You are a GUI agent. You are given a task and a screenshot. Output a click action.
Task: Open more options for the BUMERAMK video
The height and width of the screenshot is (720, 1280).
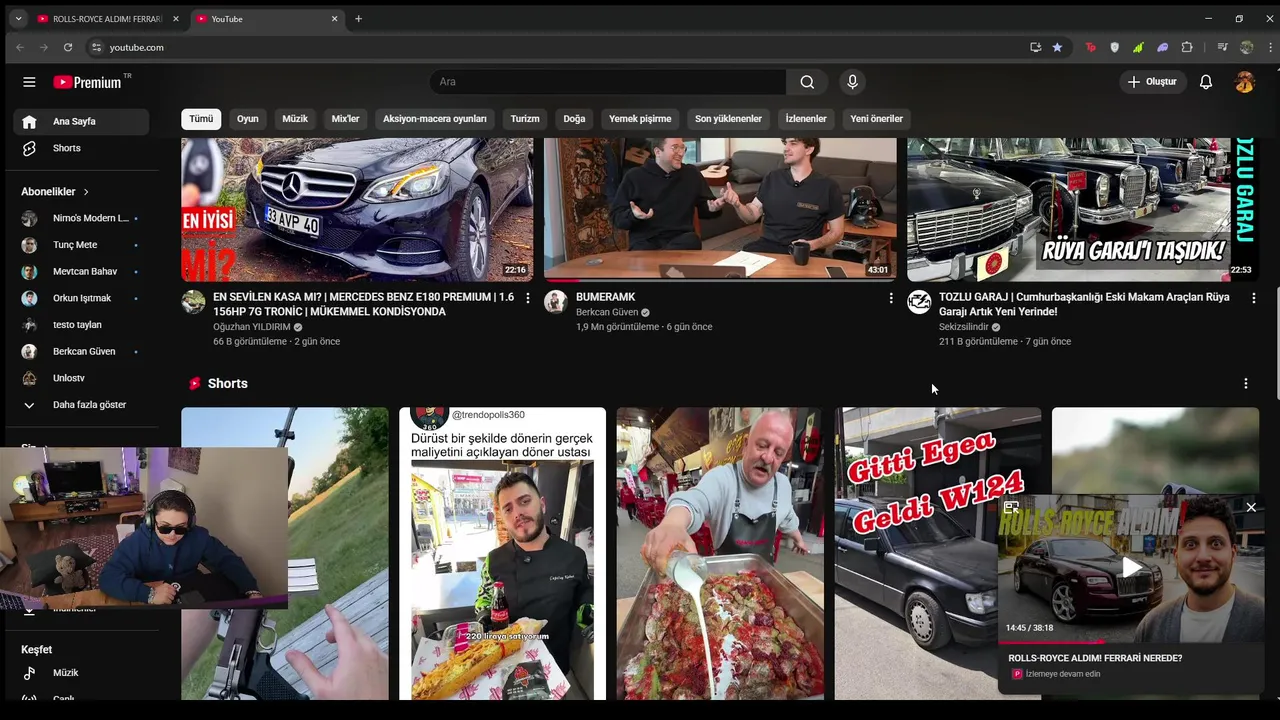click(x=891, y=298)
